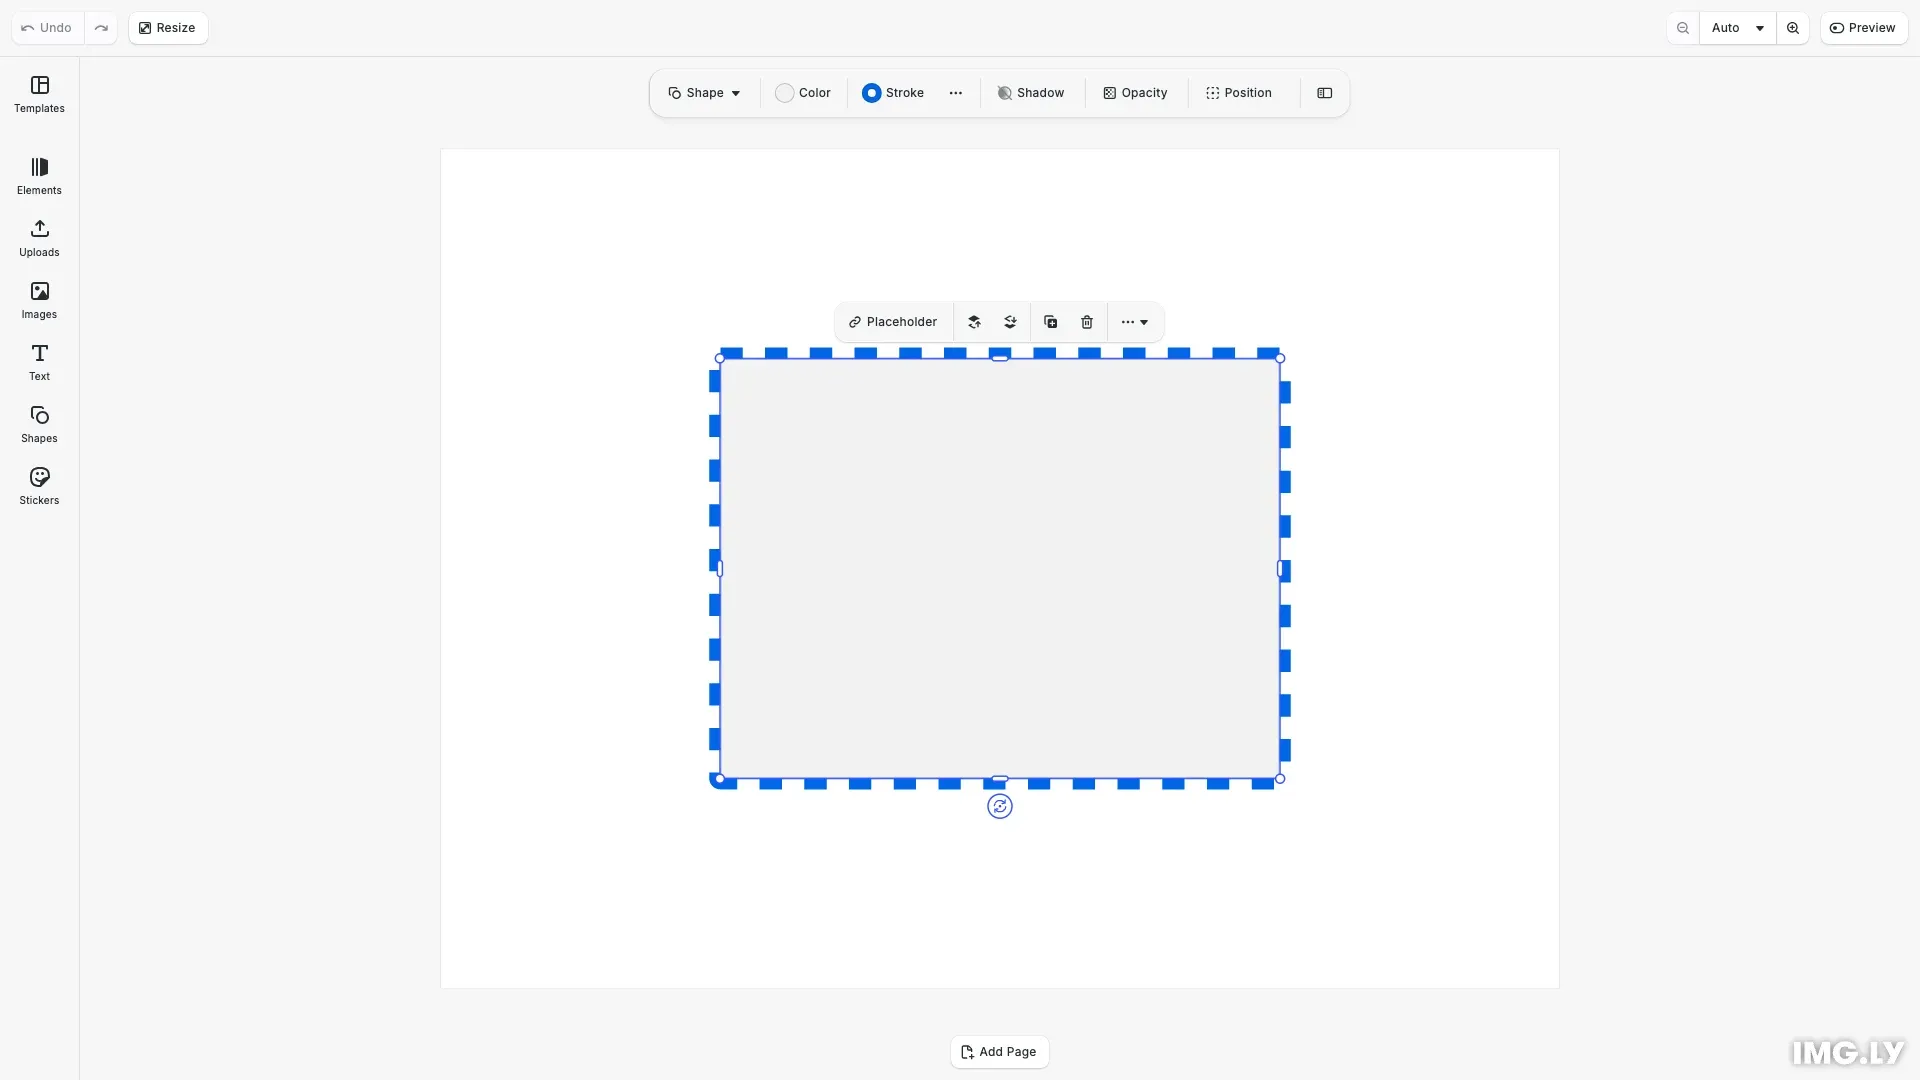This screenshot has height=1080, width=1920.
Task: Open the Shapes panel
Action: pyautogui.click(x=38, y=424)
